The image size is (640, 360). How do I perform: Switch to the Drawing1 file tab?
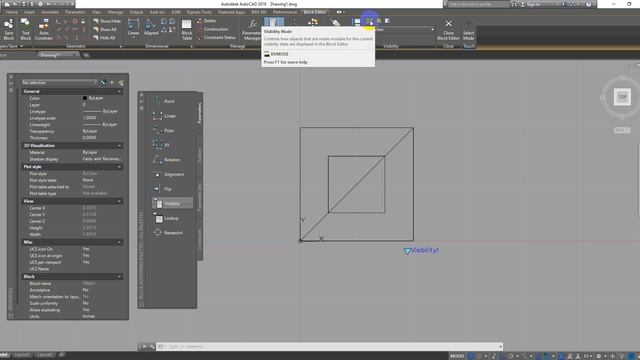50,55
